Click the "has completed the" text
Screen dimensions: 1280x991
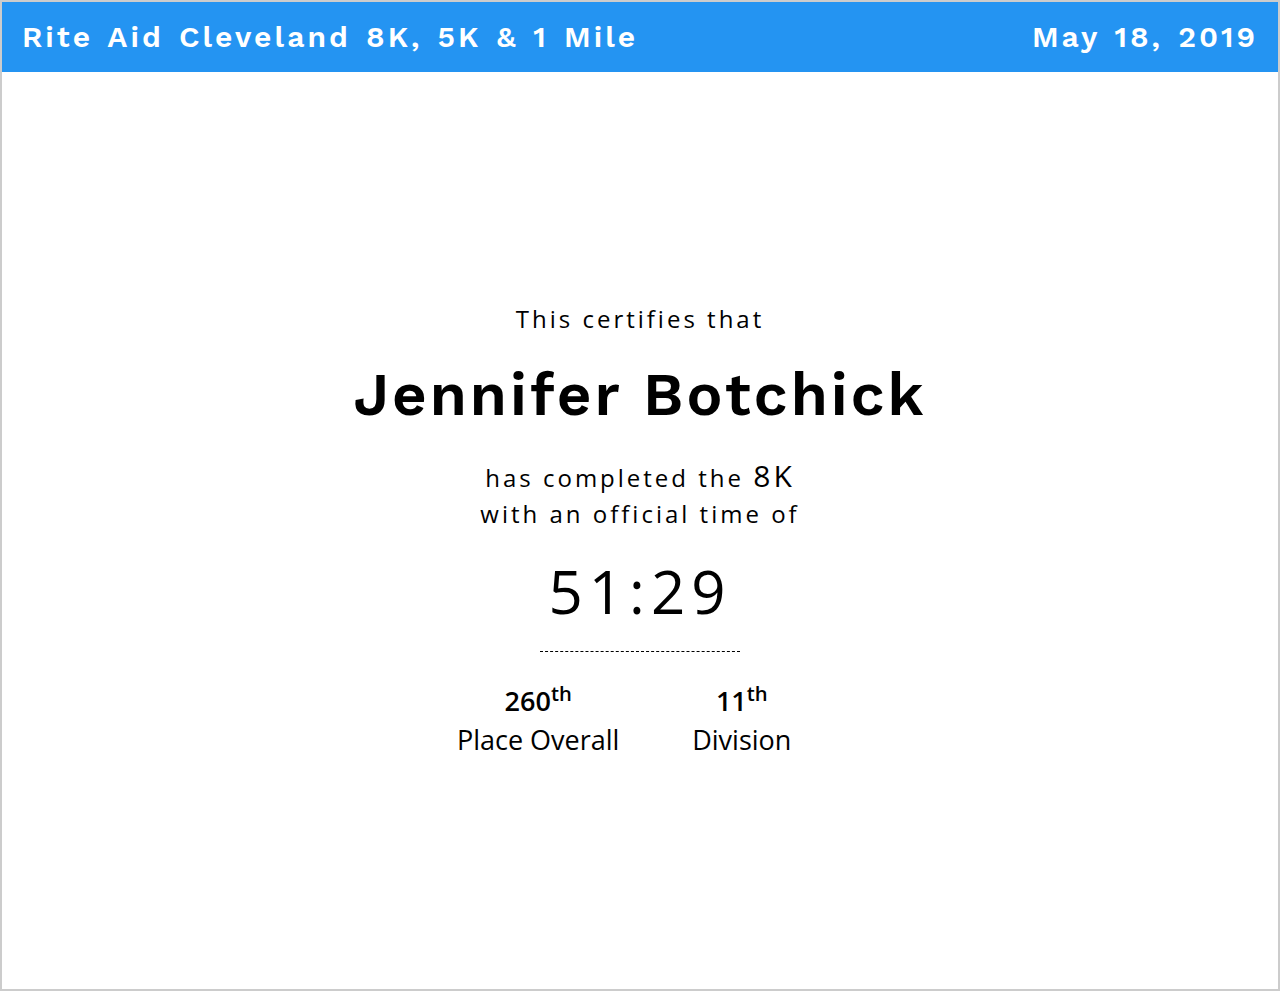point(613,479)
